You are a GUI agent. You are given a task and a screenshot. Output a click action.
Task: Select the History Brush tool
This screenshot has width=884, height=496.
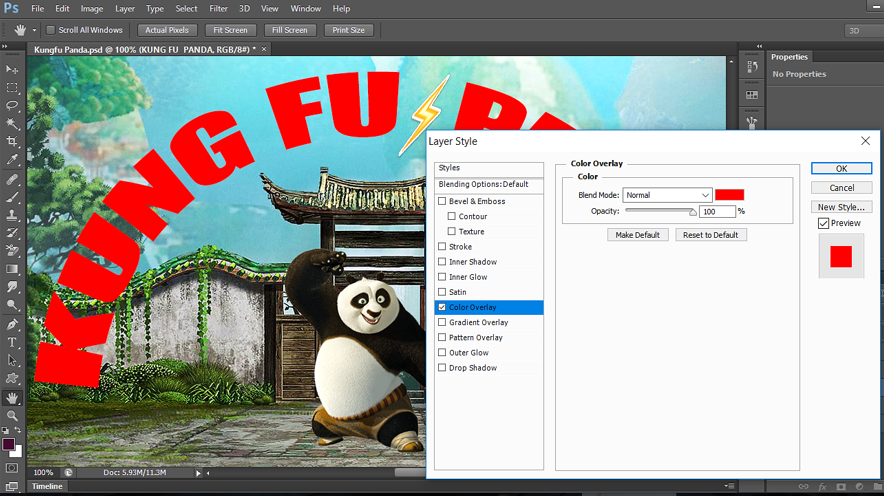click(12, 233)
